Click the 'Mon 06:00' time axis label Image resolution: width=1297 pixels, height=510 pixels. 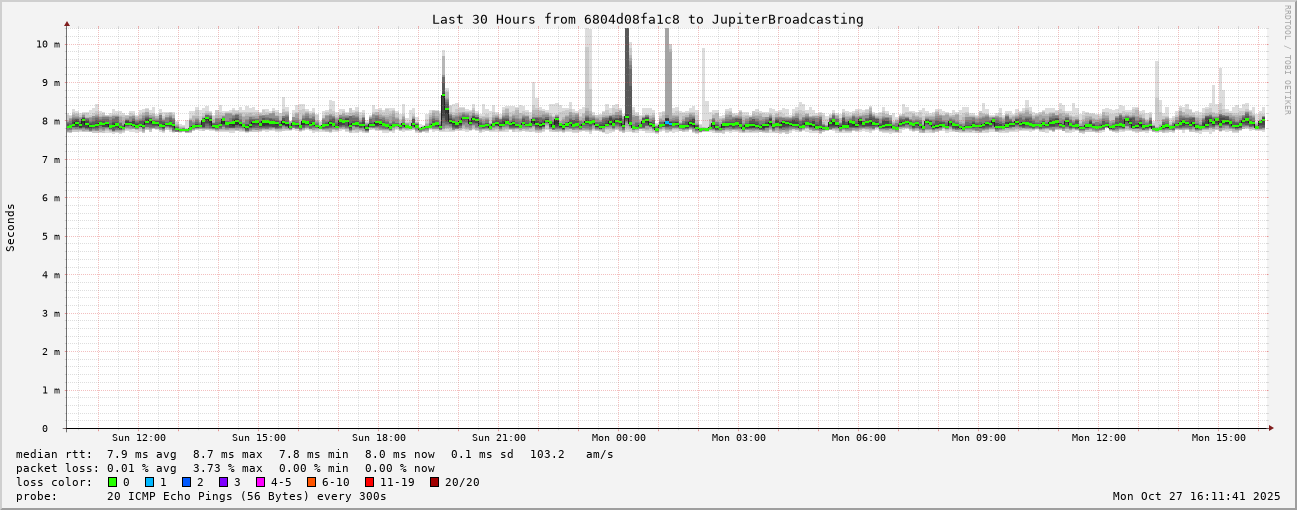coord(858,438)
